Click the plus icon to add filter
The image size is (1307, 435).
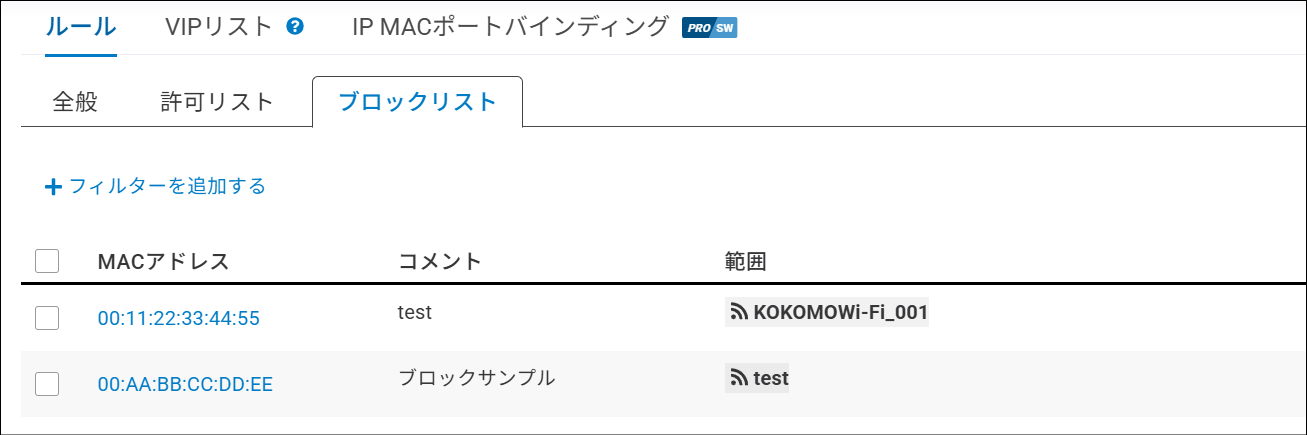click(x=53, y=187)
